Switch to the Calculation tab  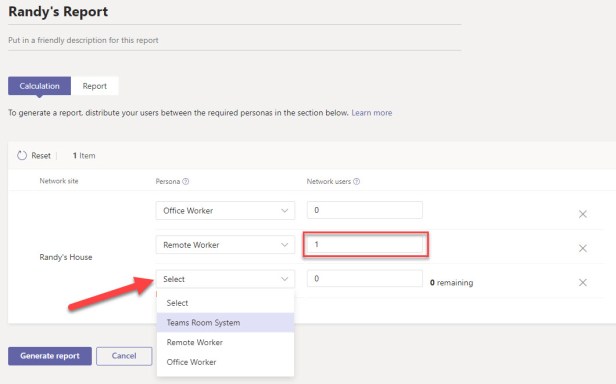pos(39,86)
